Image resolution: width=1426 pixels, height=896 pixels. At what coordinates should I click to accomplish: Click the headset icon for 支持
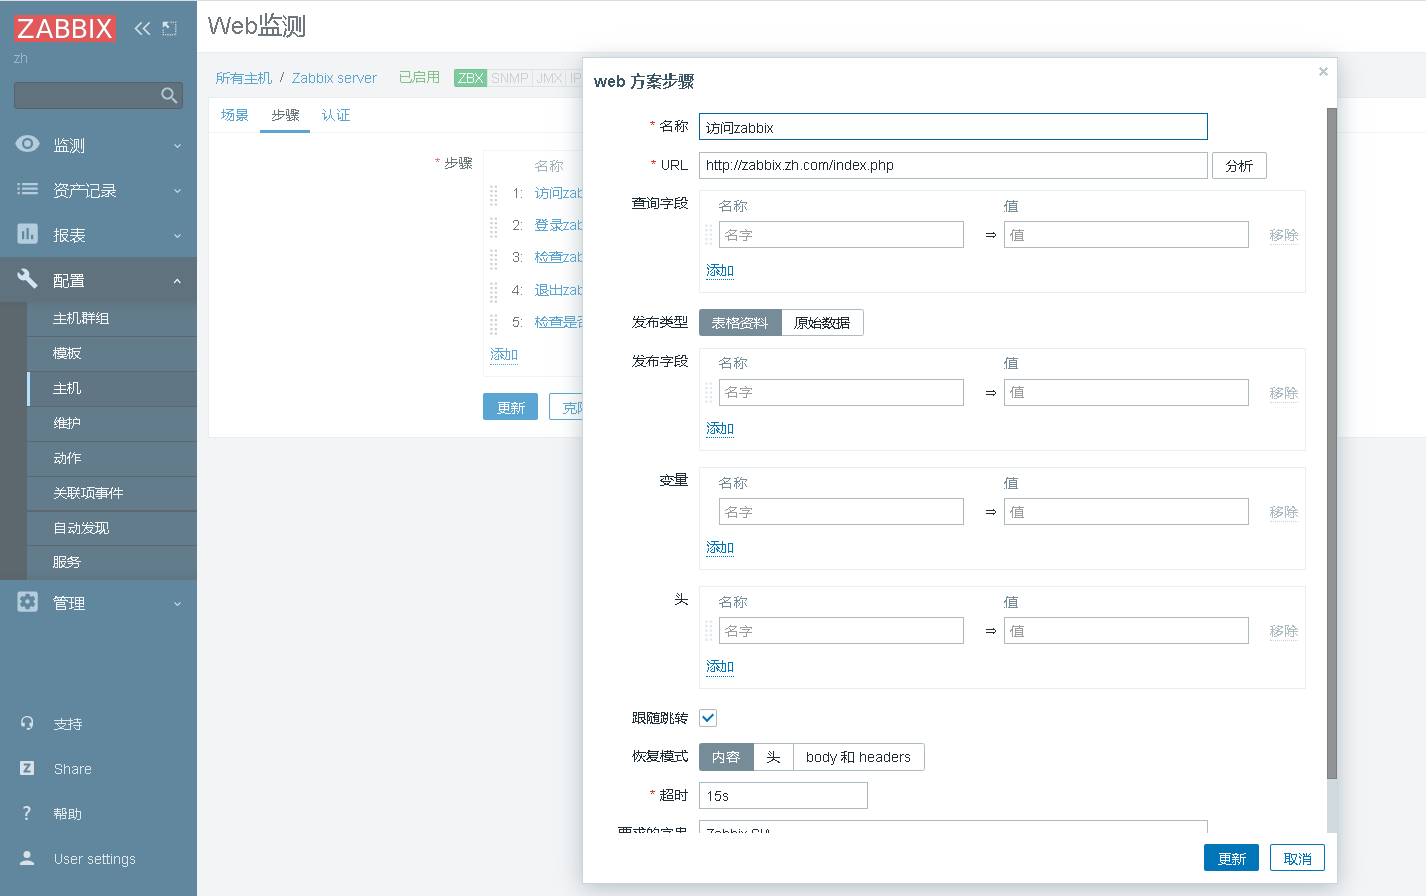(x=27, y=723)
